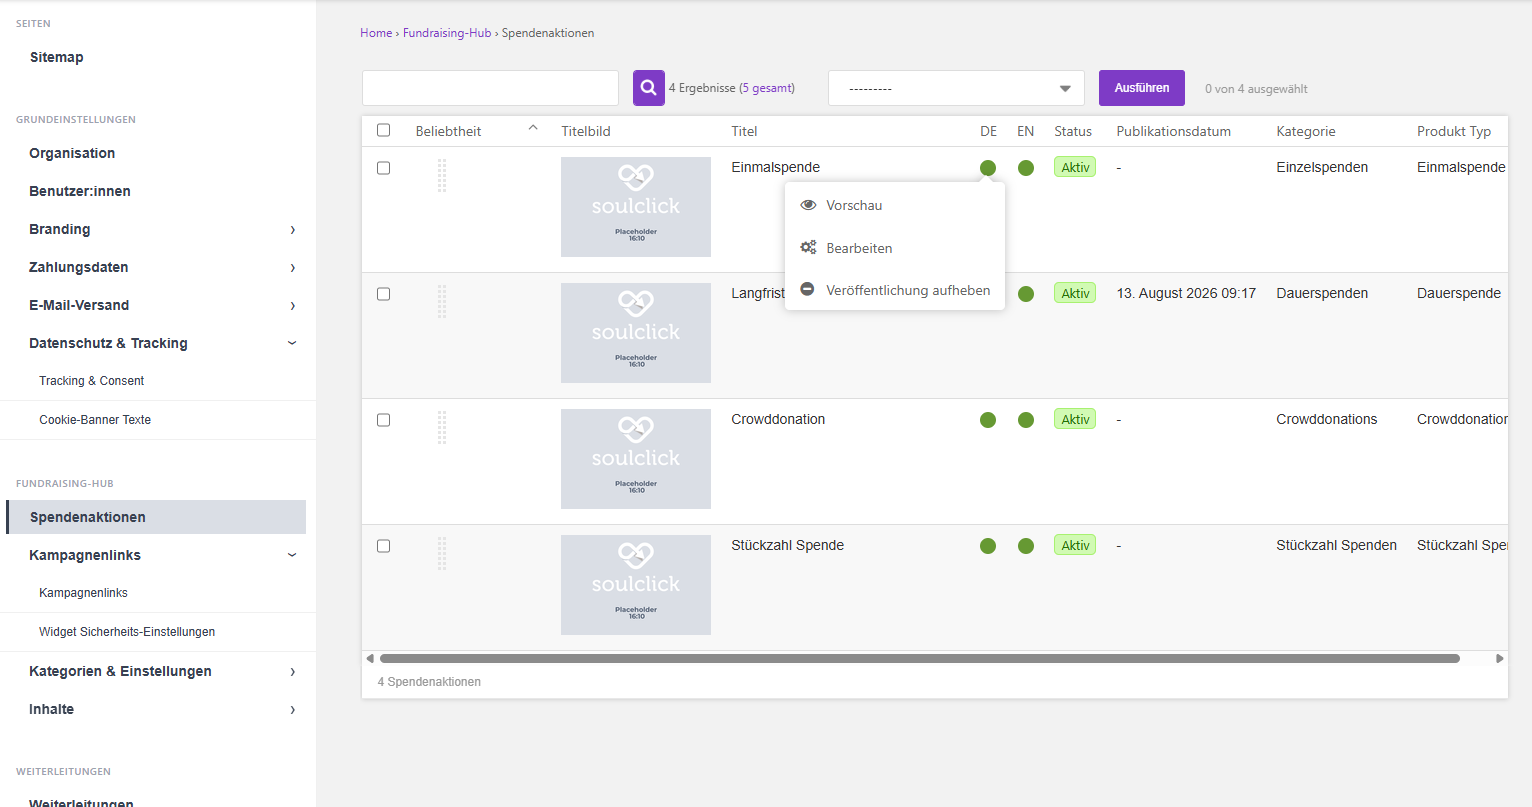Click the right arrow of horizontal scrollbar

point(1499,659)
